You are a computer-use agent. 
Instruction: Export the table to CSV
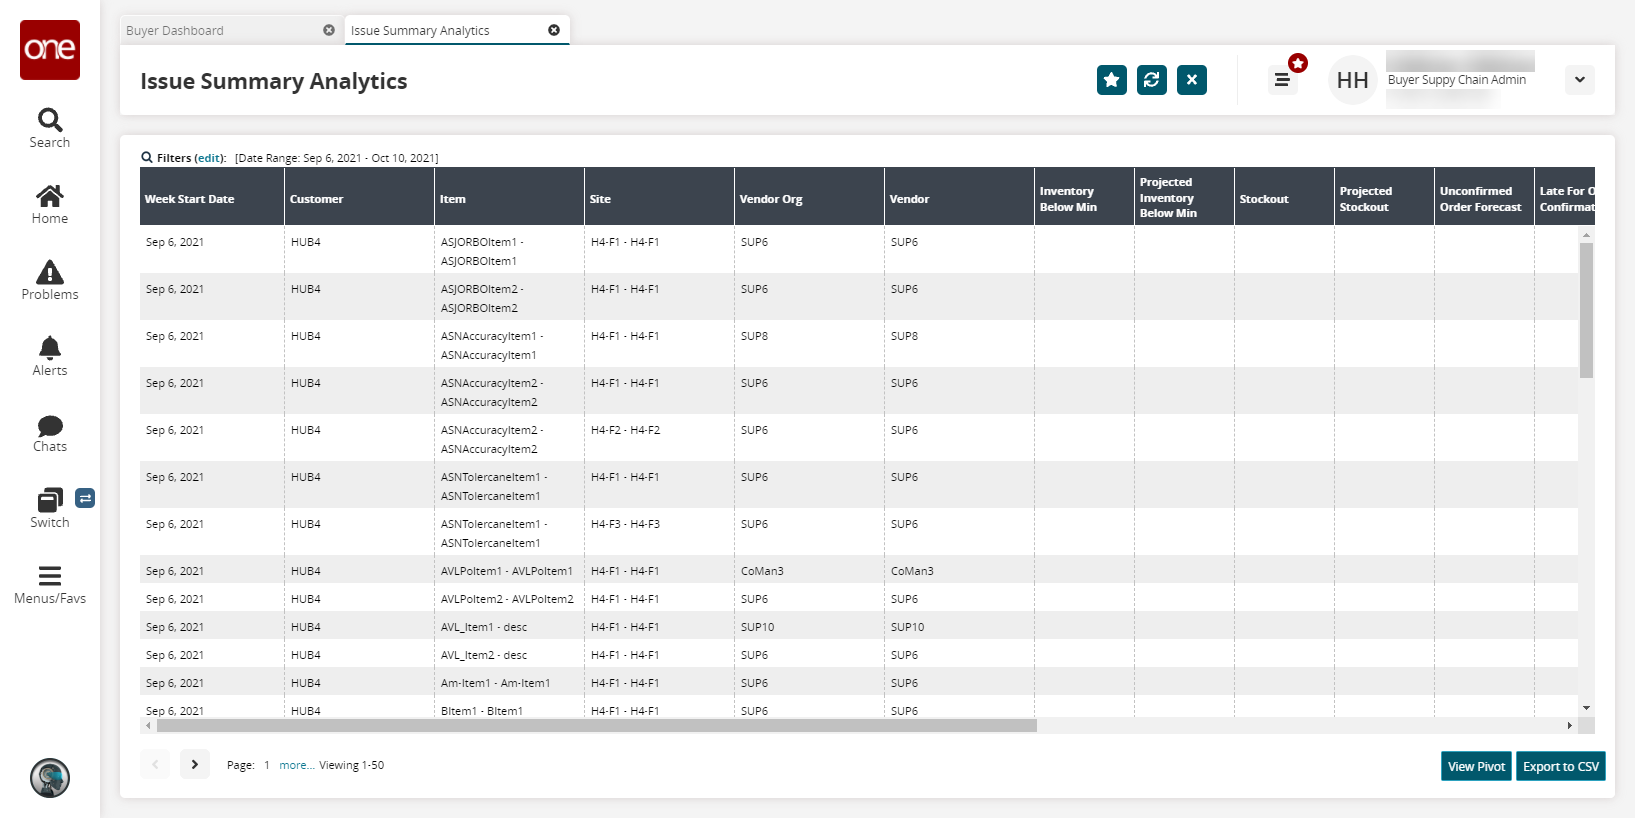coord(1560,766)
